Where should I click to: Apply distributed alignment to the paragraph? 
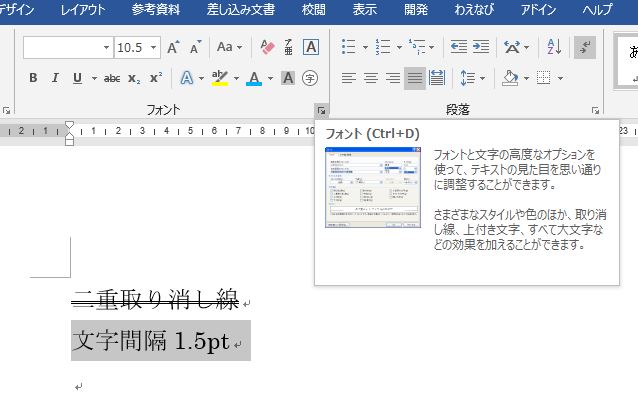coord(437,78)
